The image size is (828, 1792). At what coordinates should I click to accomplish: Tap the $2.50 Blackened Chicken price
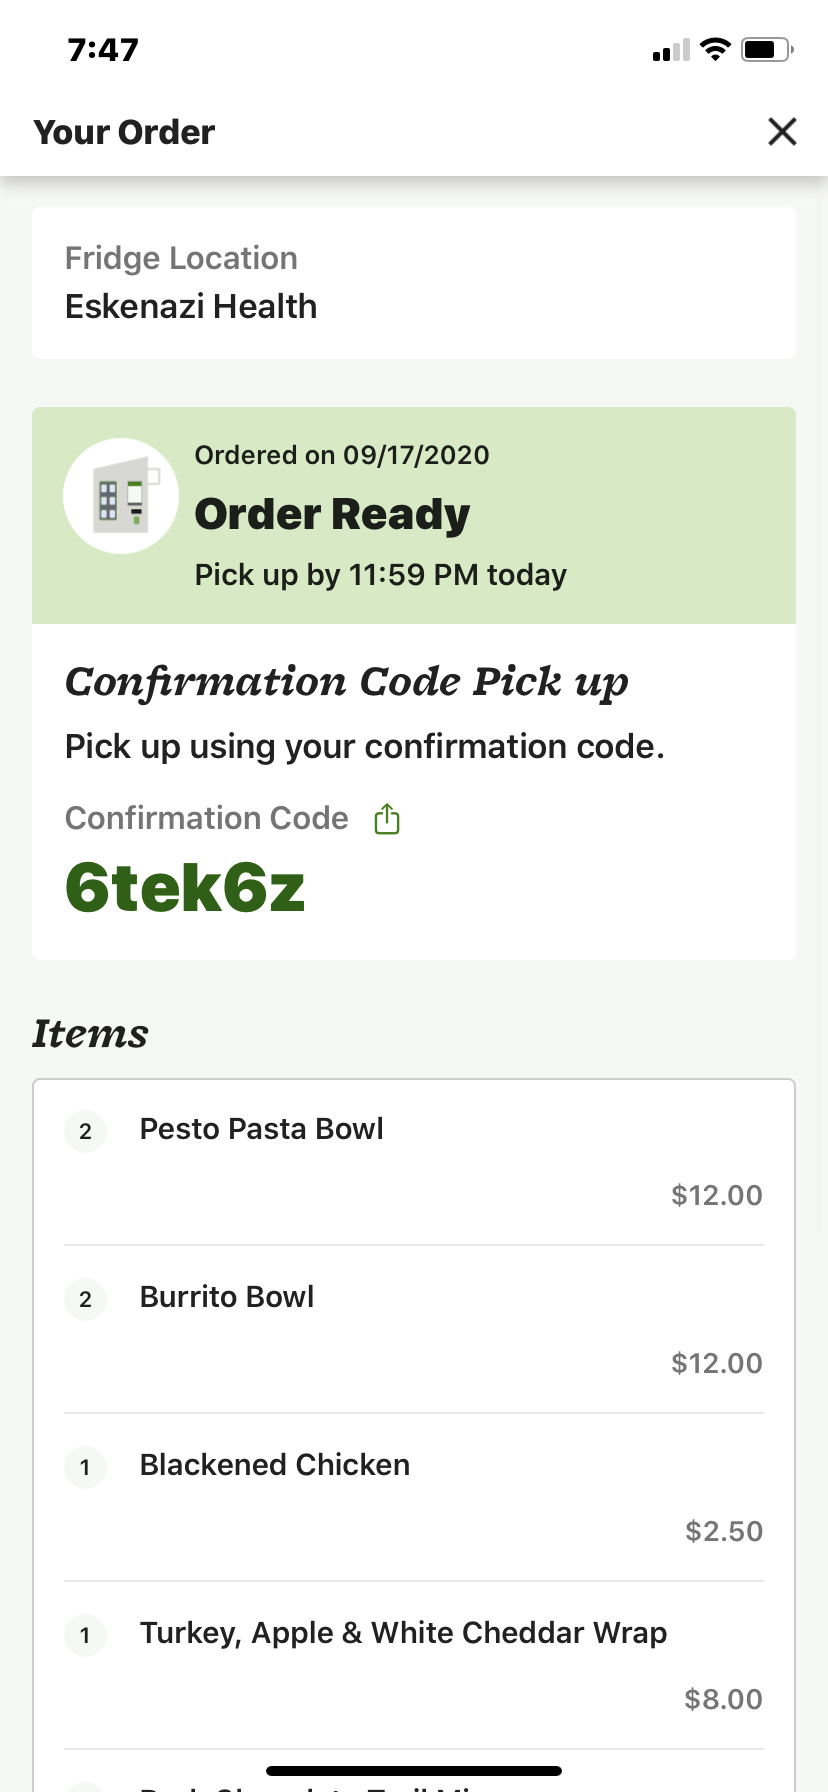point(724,1531)
